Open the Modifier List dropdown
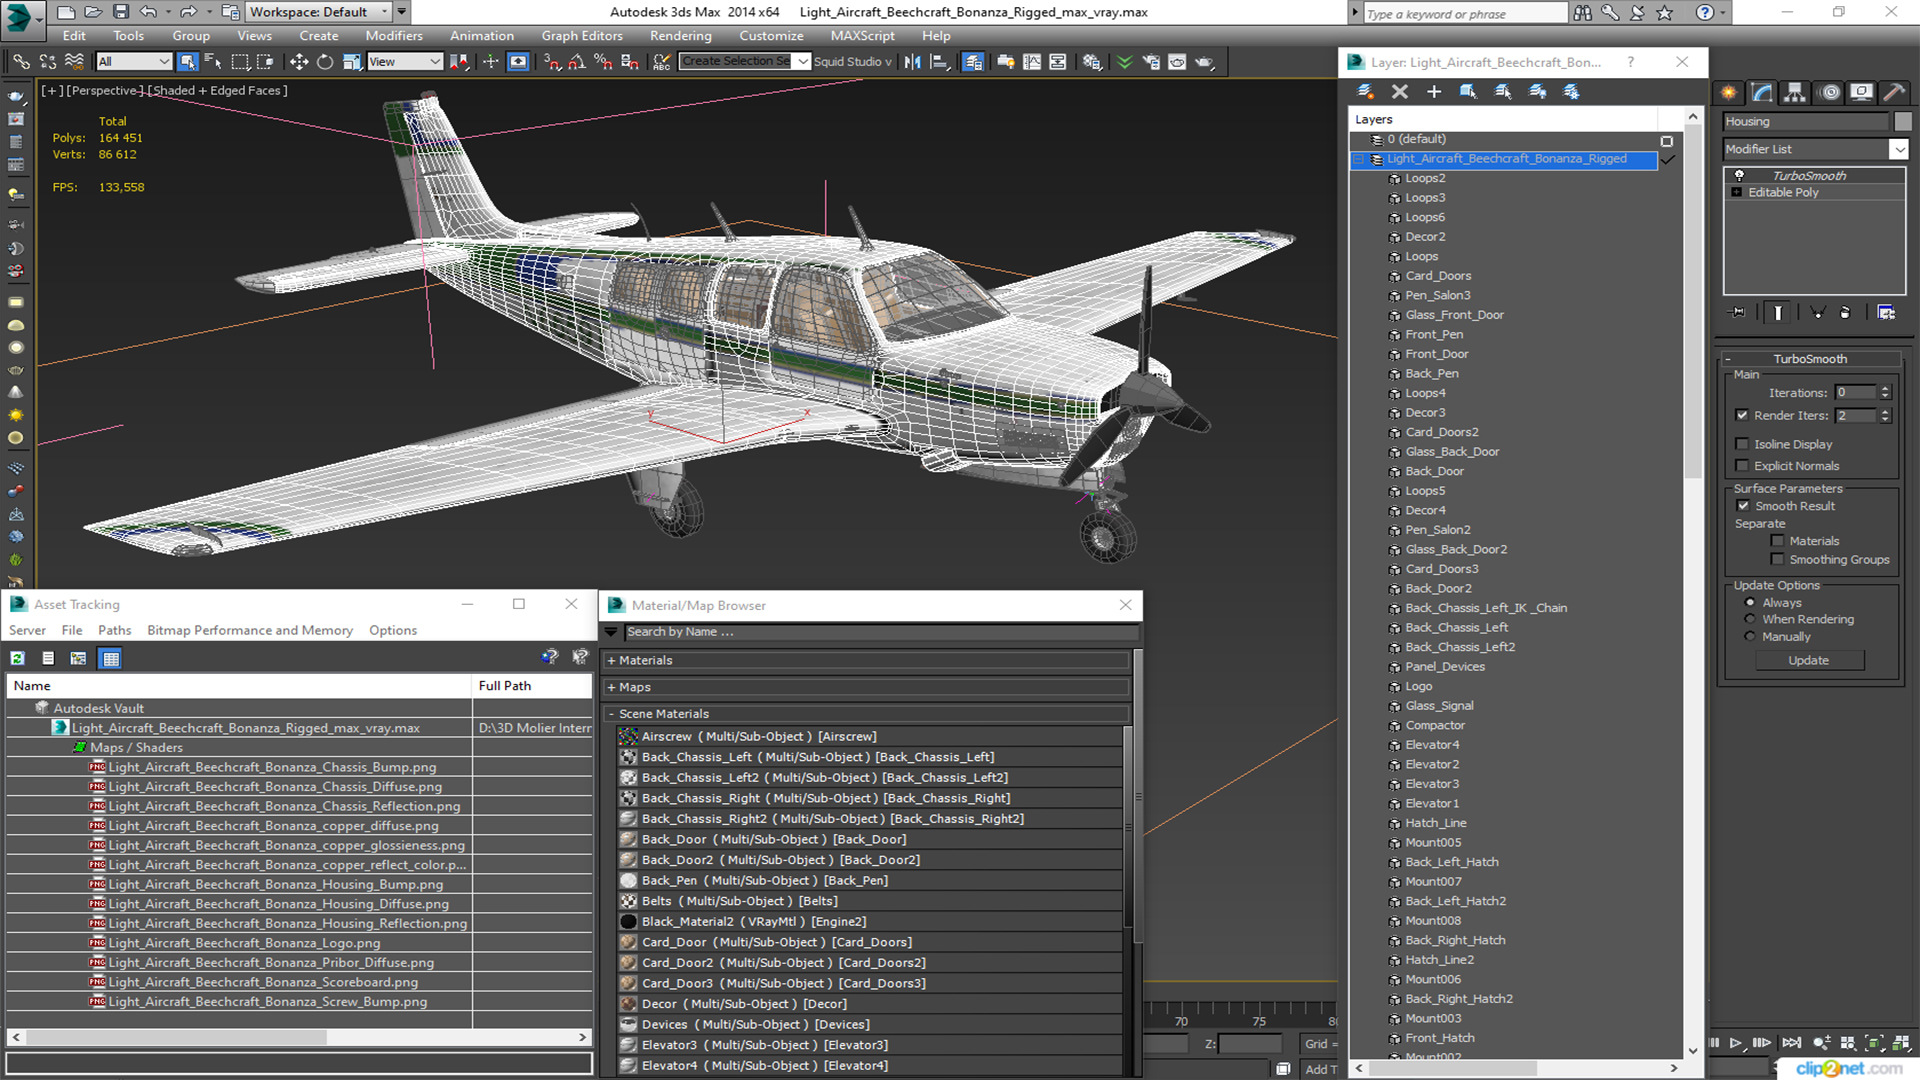Viewport: 1920px width, 1080px height. point(1898,149)
